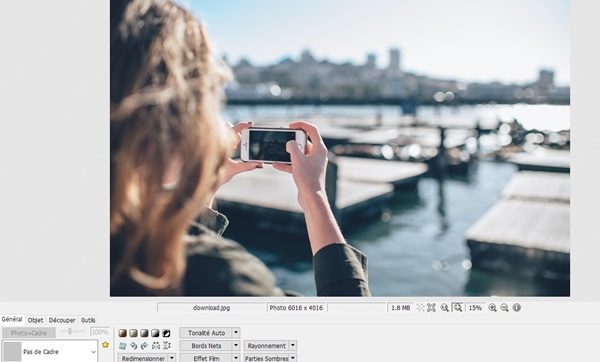The image size is (600, 362).
Task: Rotate the photo clockwise
Action: (144, 346)
